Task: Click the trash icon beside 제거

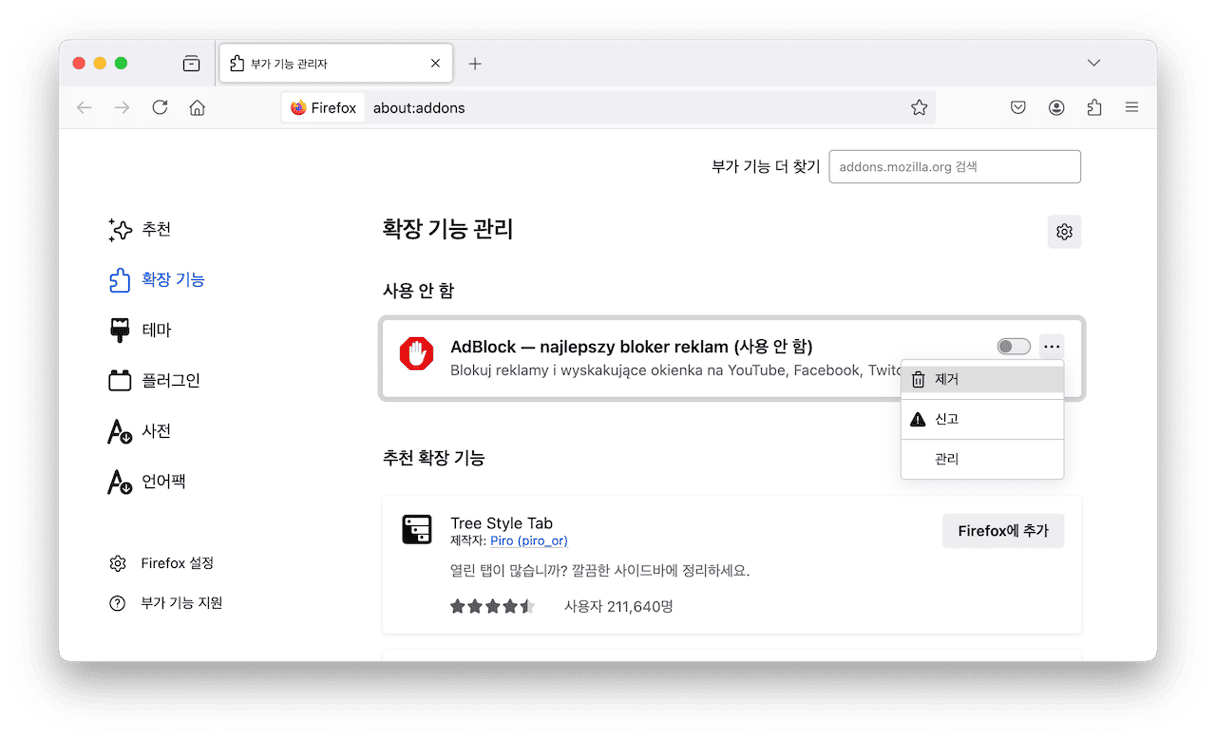Action: tap(918, 380)
